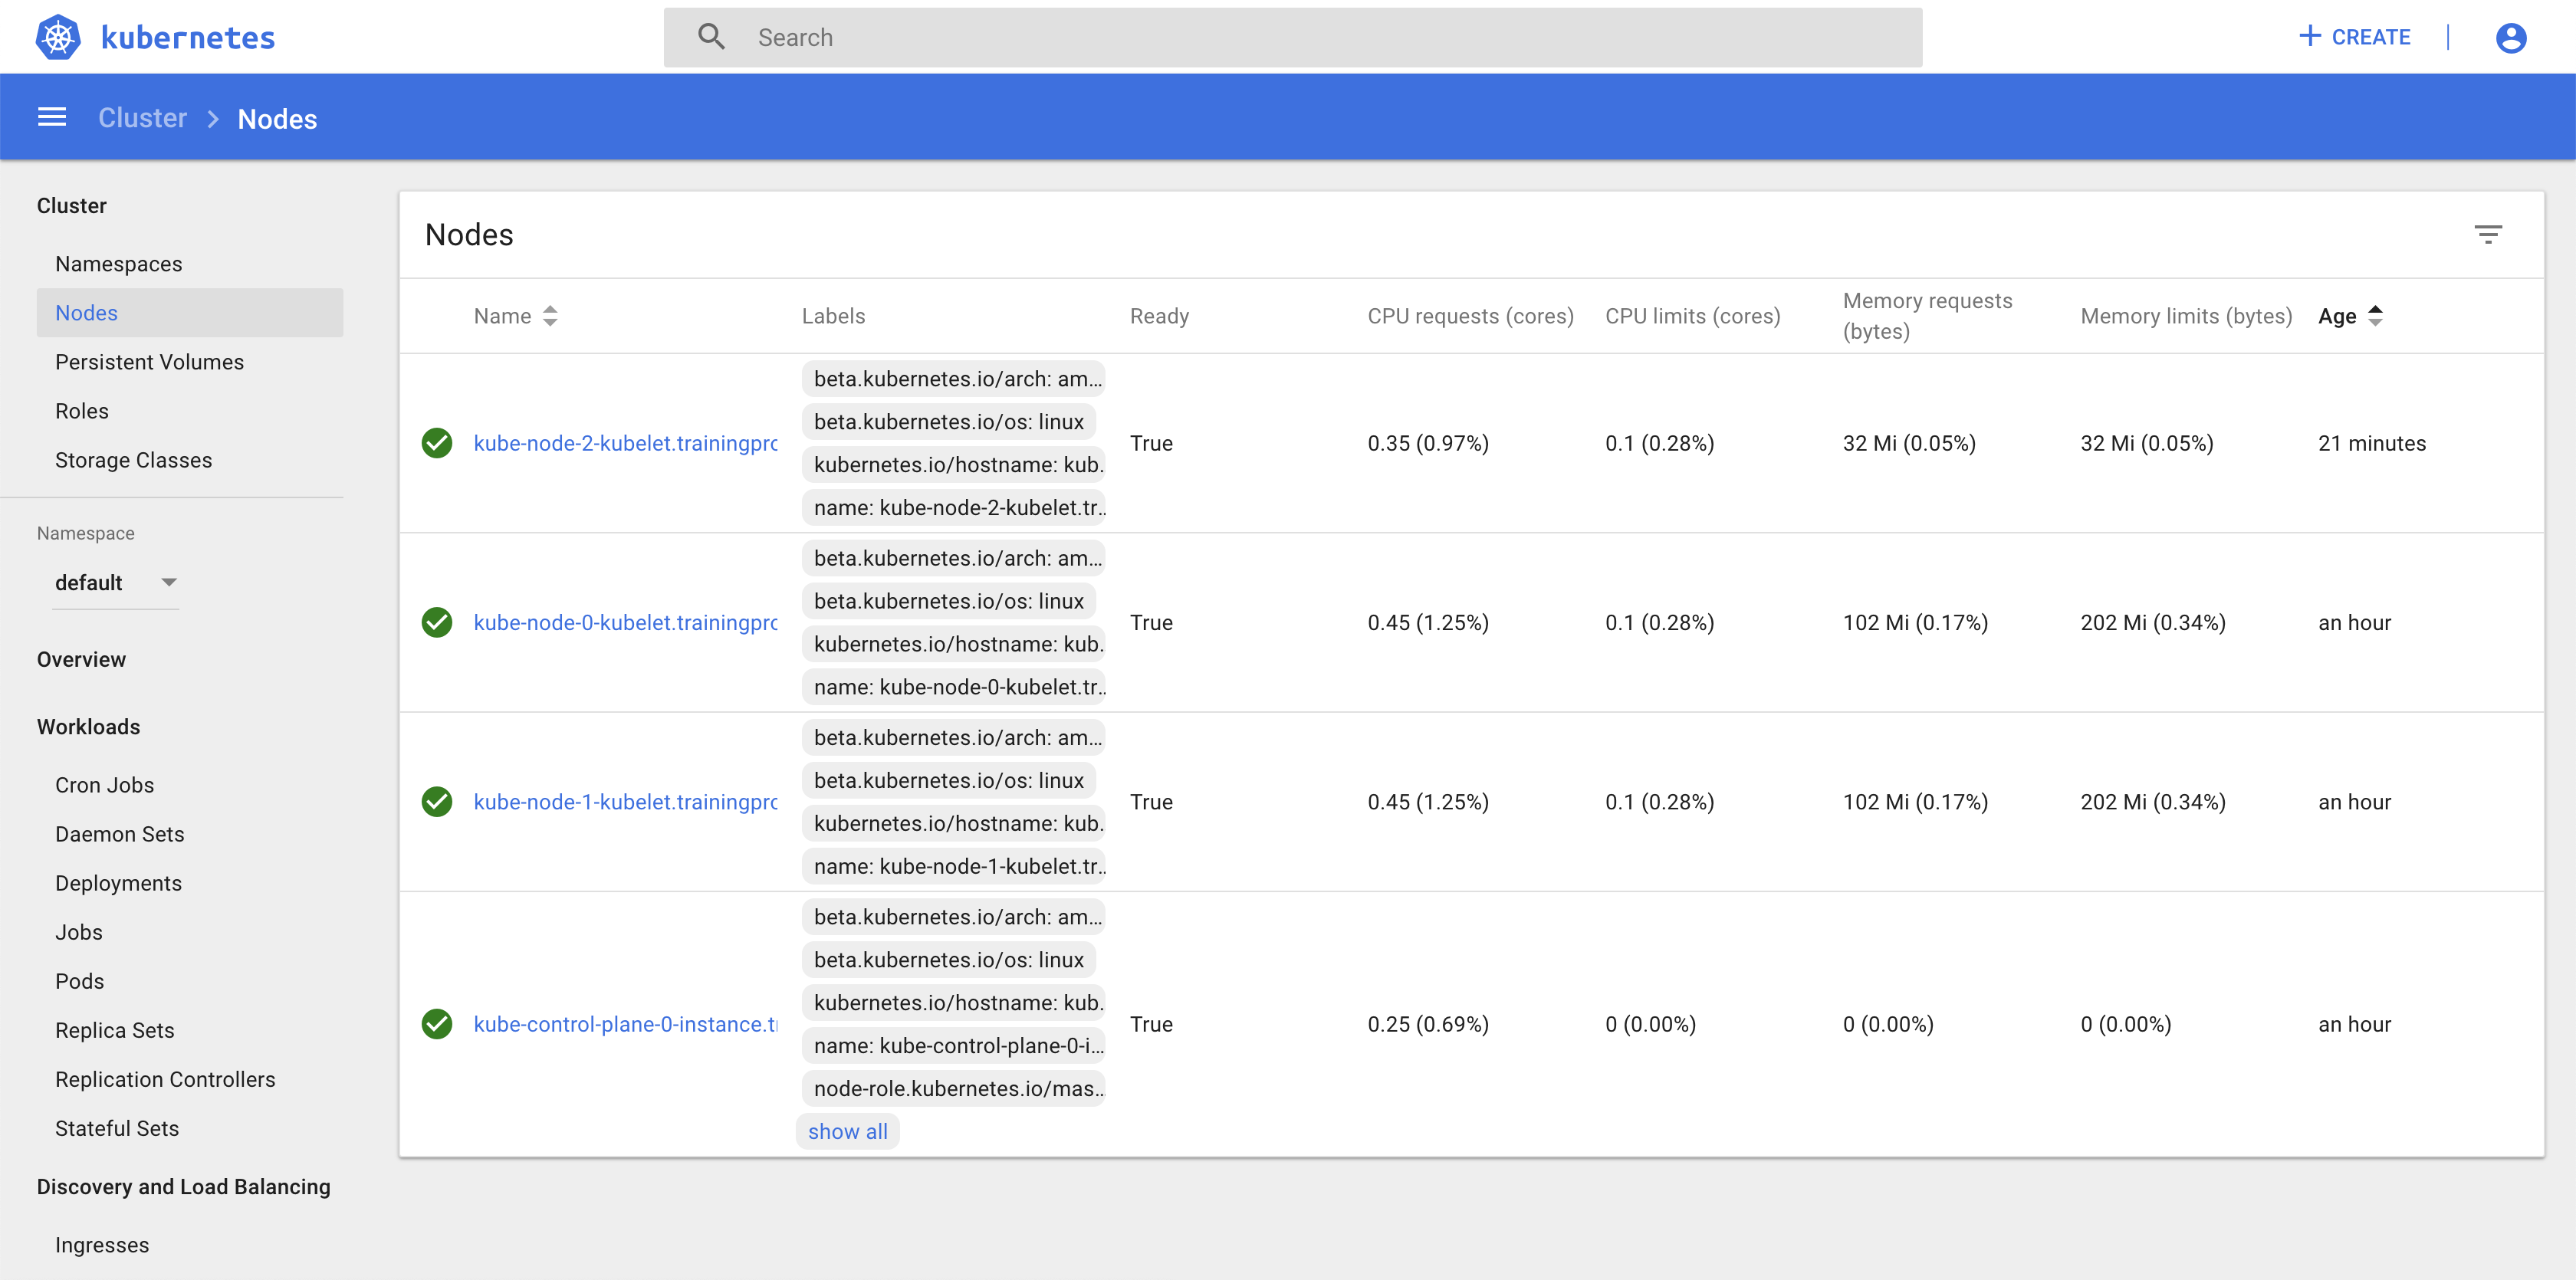Viewport: 2576px width, 1280px height.
Task: Toggle sort arrows on Age column
Action: pos(2375,316)
